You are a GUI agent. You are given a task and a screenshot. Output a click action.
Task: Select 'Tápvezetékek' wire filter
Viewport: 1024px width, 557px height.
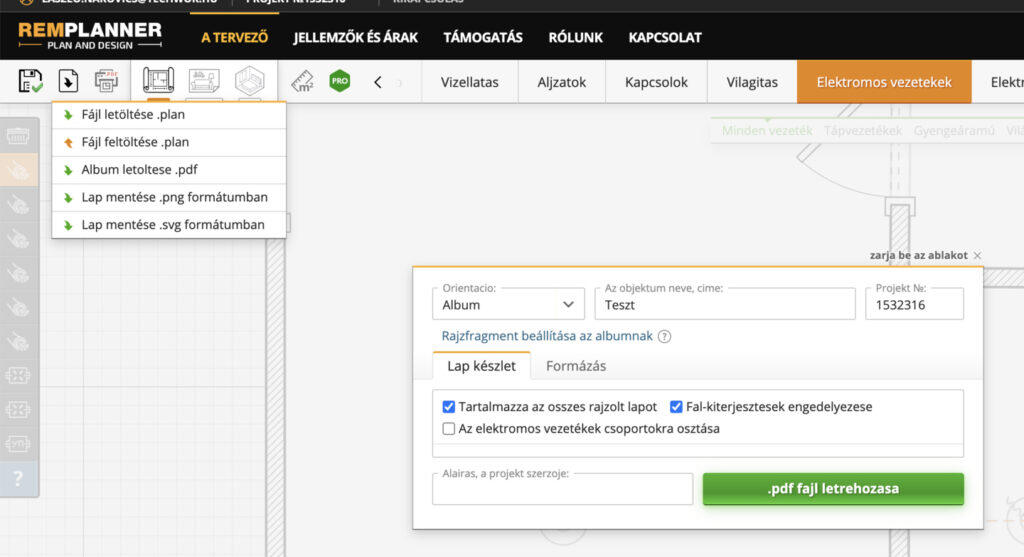863,131
